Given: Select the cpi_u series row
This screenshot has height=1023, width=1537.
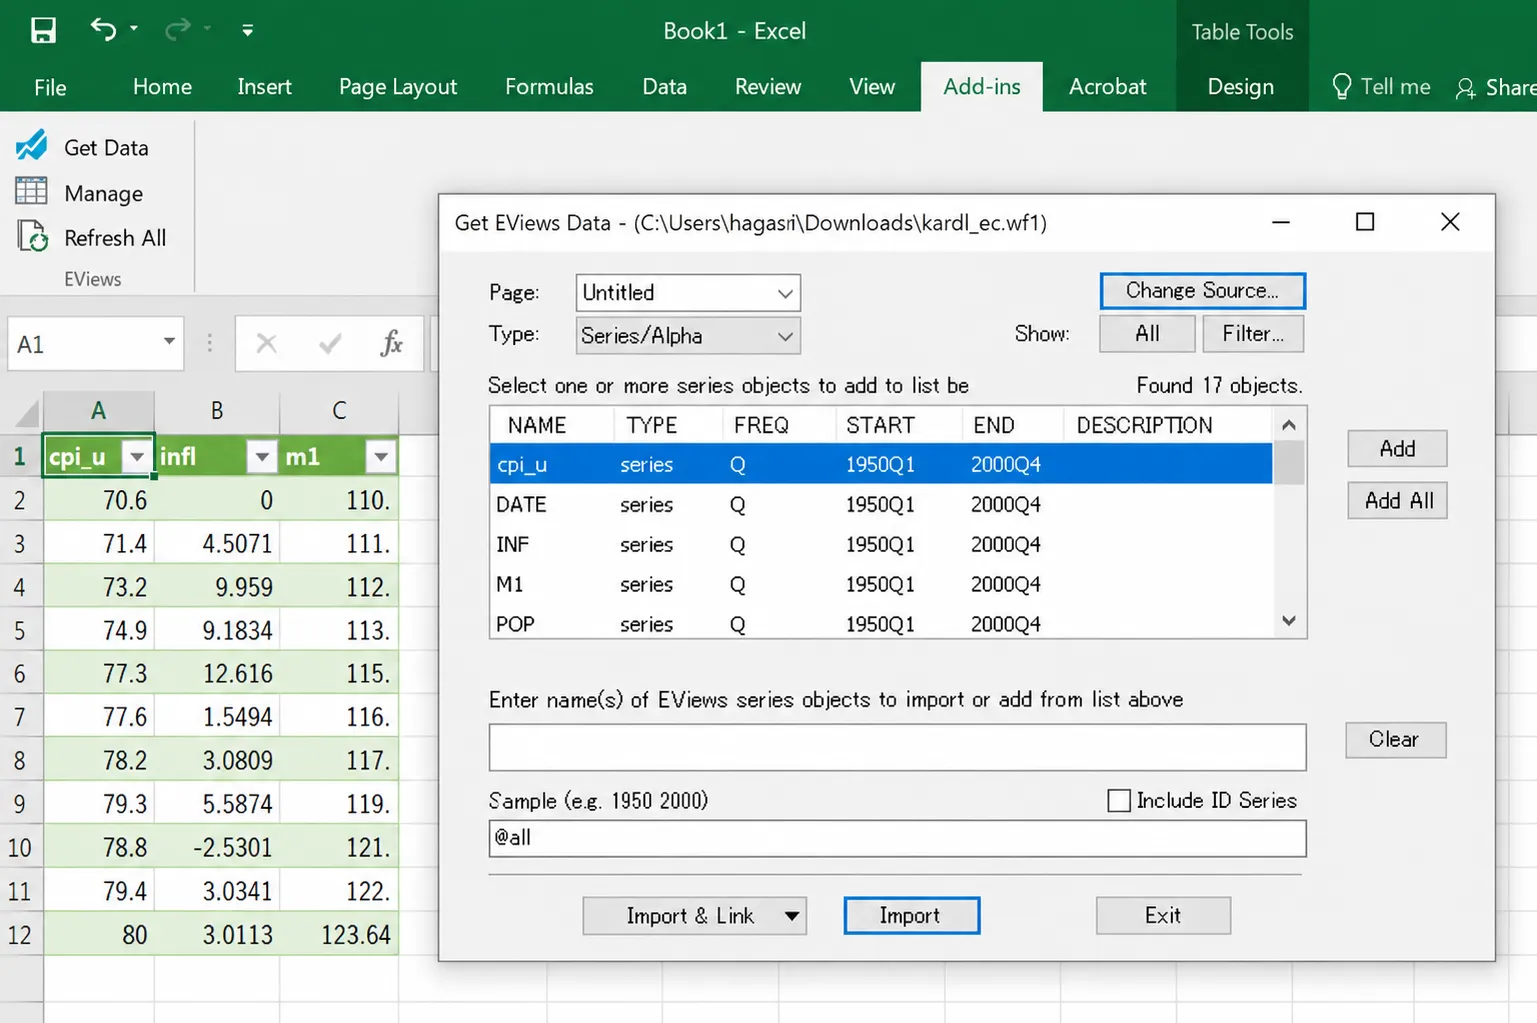Looking at the screenshot, I should click(x=881, y=465).
